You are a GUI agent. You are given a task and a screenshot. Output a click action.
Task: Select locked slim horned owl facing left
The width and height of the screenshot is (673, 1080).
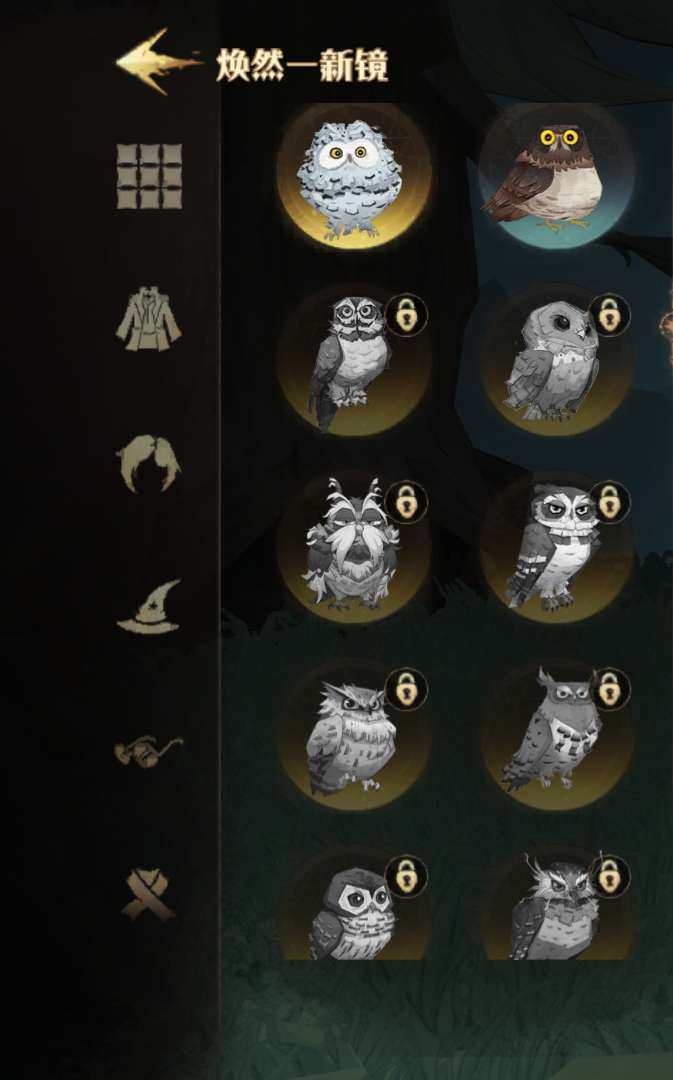click(557, 734)
